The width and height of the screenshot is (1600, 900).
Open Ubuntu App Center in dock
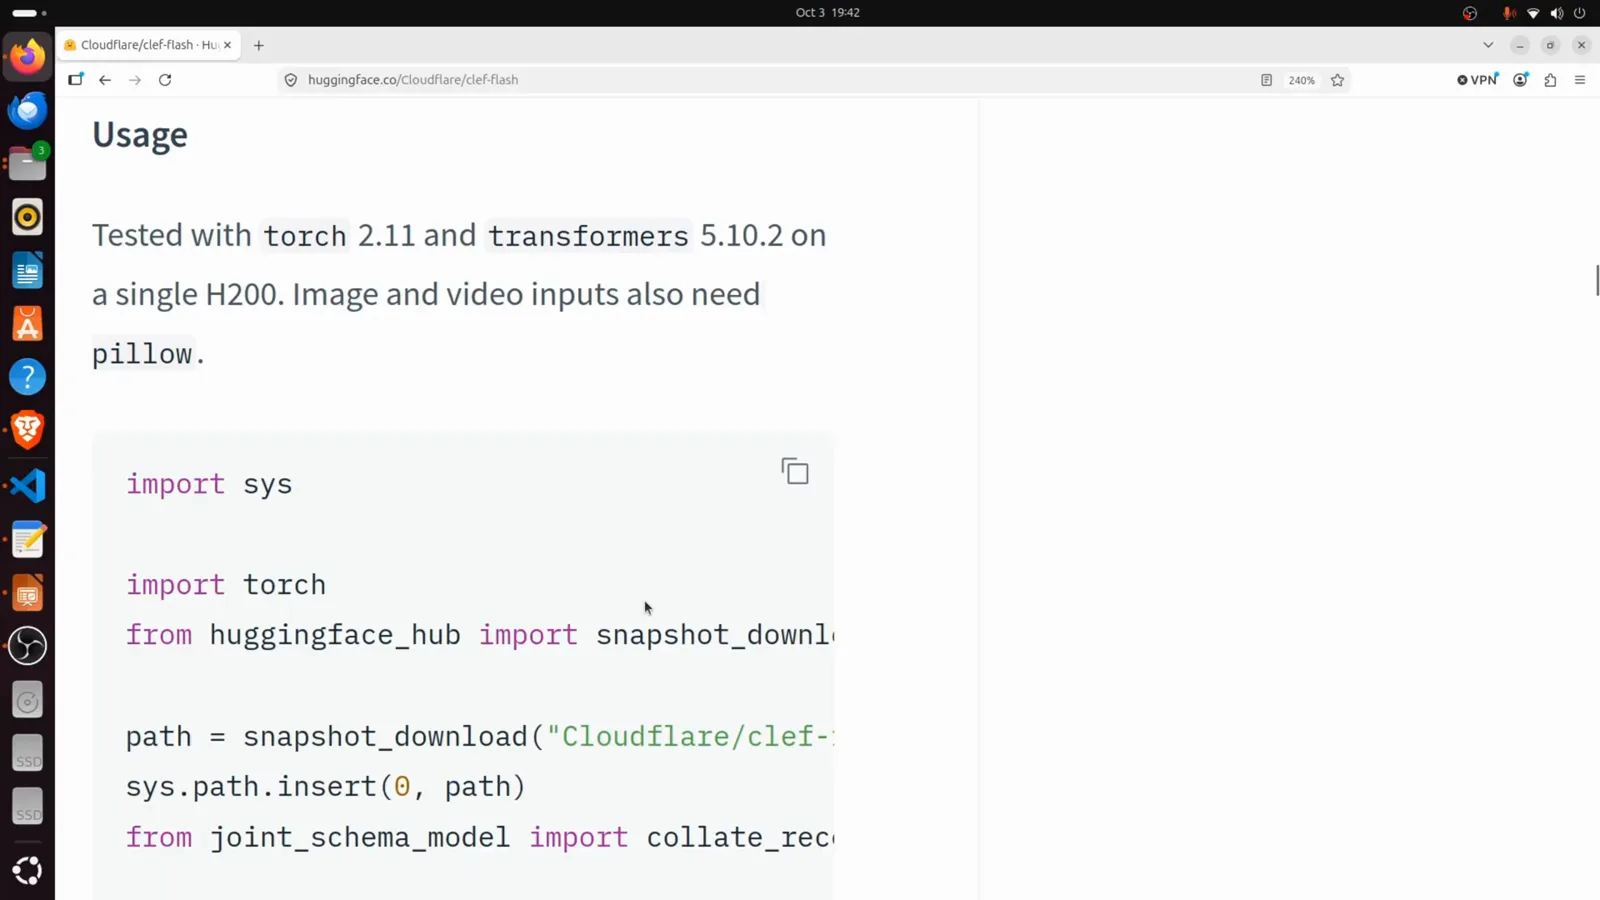pyautogui.click(x=28, y=324)
